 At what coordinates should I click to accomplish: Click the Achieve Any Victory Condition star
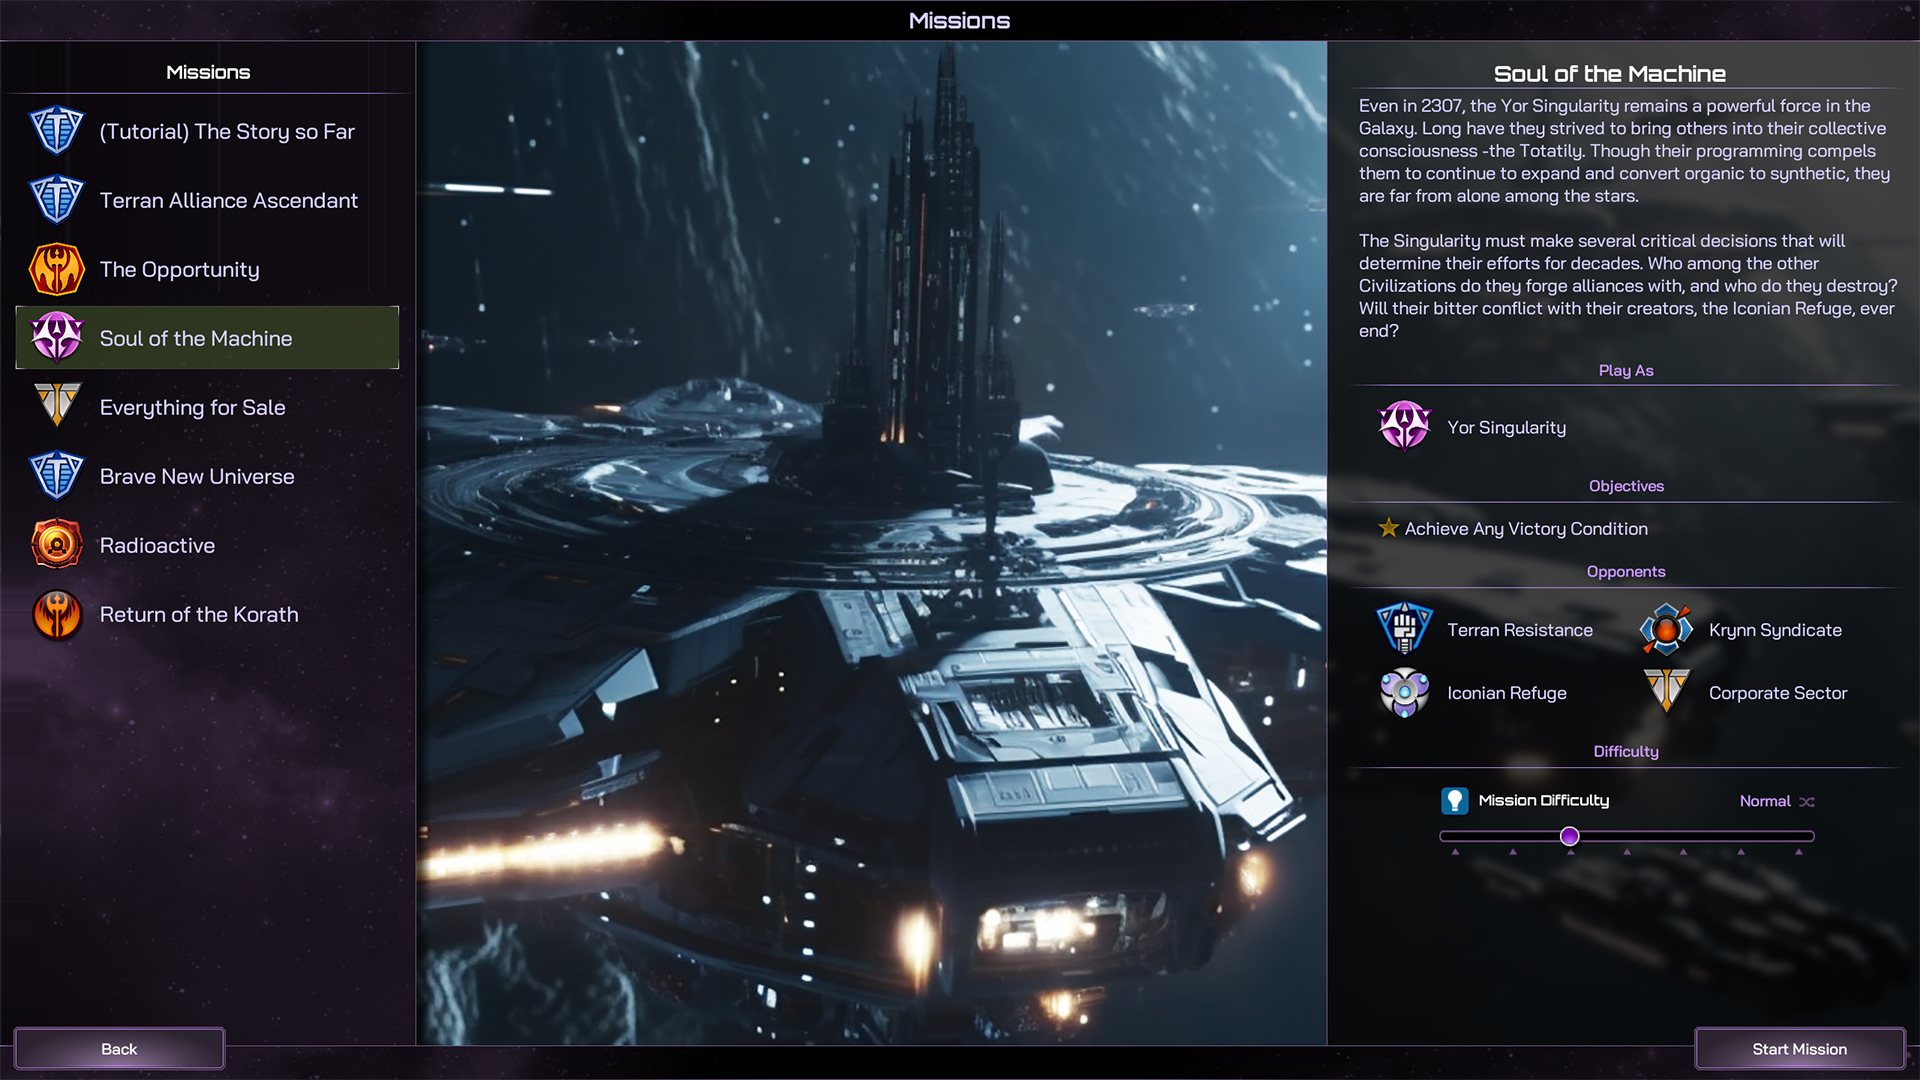click(x=1388, y=528)
